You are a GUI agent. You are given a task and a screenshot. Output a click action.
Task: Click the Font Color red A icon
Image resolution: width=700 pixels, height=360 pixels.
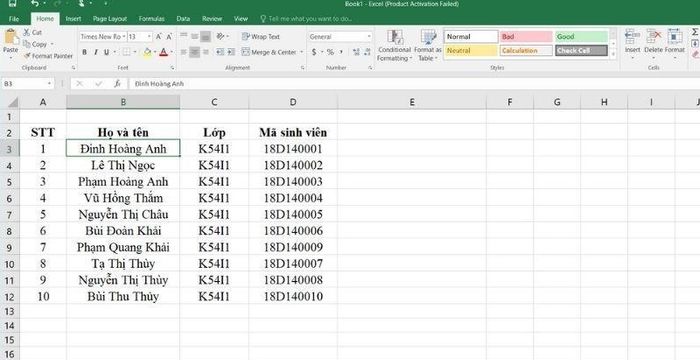[x=163, y=52]
